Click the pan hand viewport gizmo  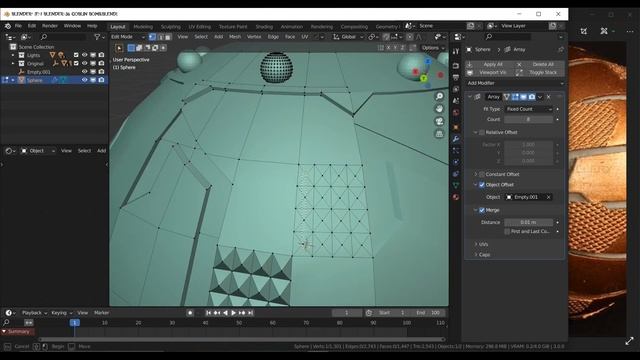439,109
